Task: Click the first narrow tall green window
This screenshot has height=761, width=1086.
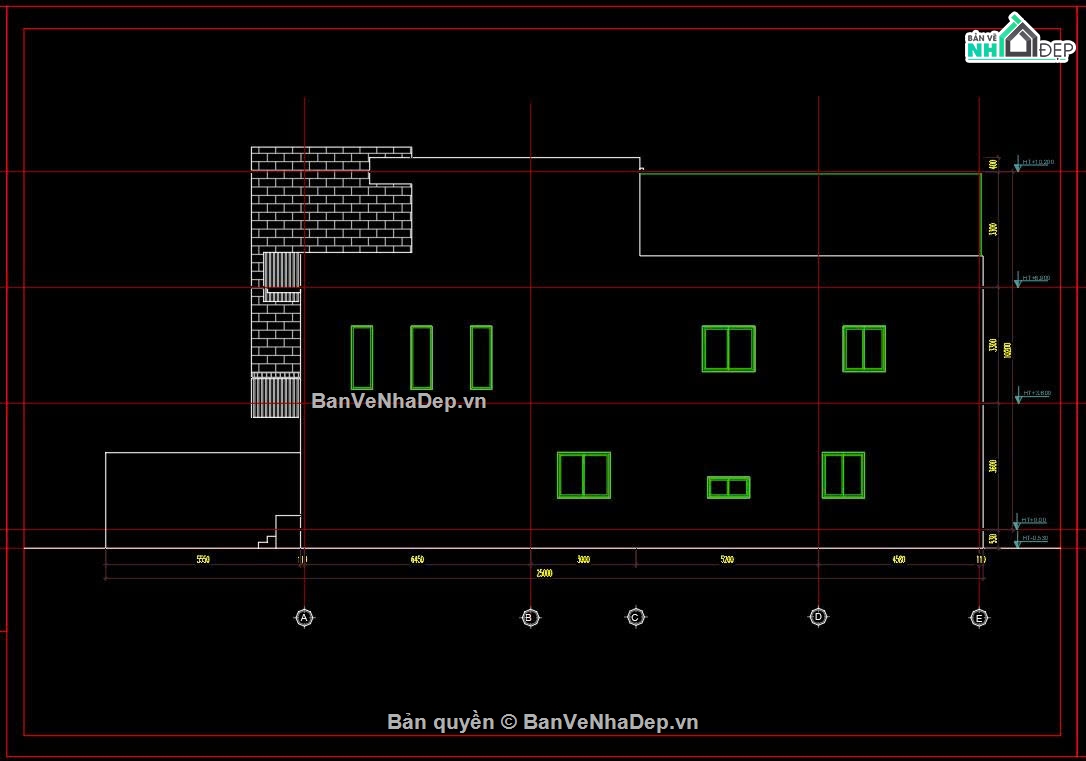Action: (362, 357)
